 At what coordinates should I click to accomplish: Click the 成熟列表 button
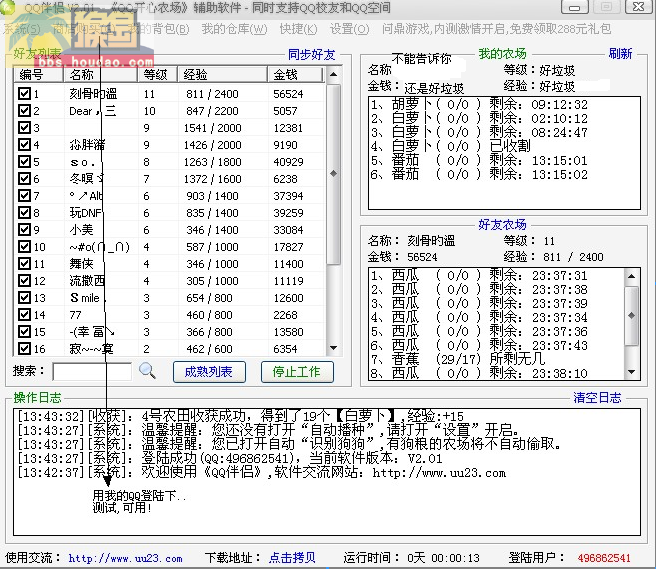pos(209,372)
